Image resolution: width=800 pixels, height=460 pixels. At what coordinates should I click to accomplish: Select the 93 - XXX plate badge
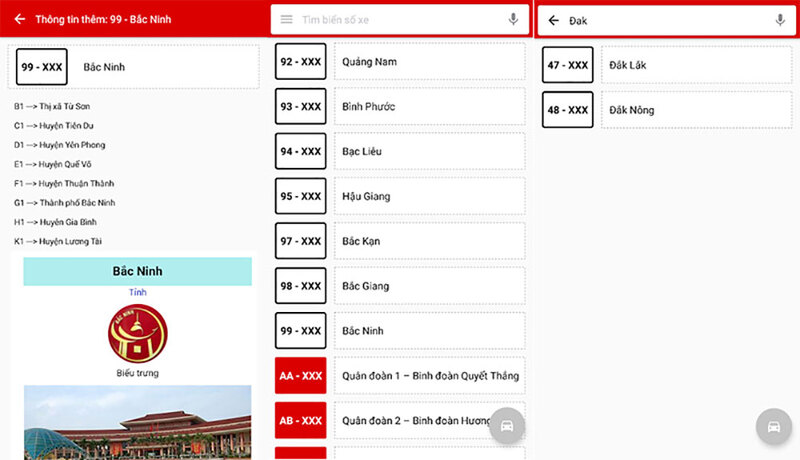301,106
